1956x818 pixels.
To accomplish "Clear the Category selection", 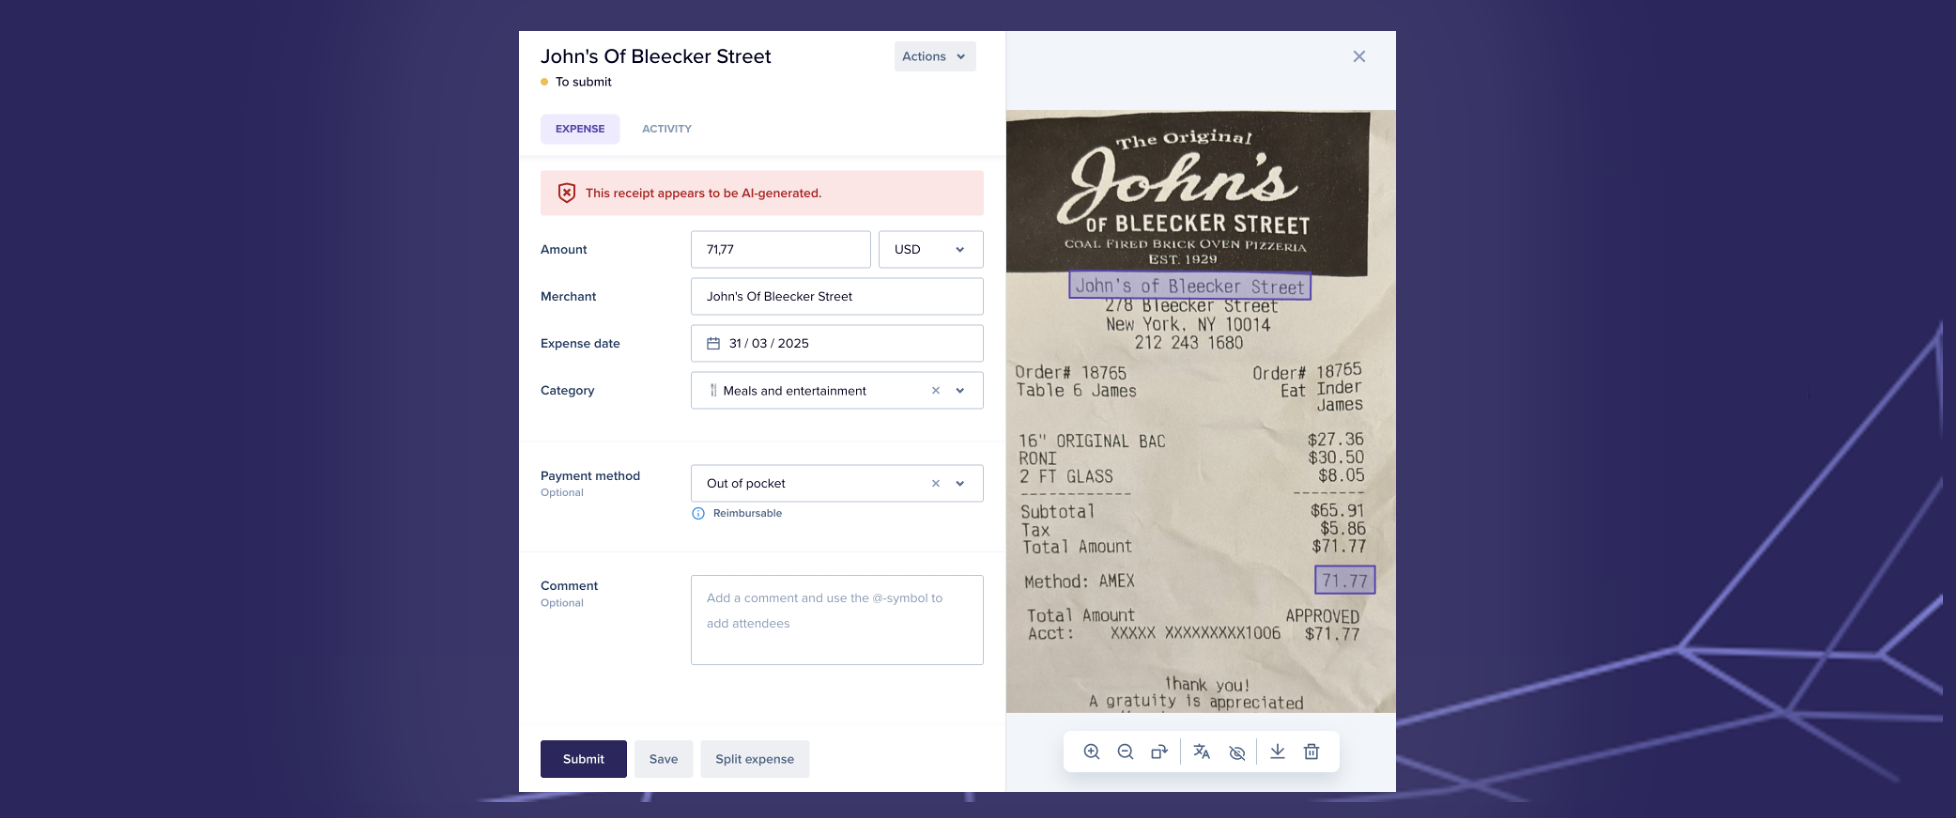I will coord(936,391).
